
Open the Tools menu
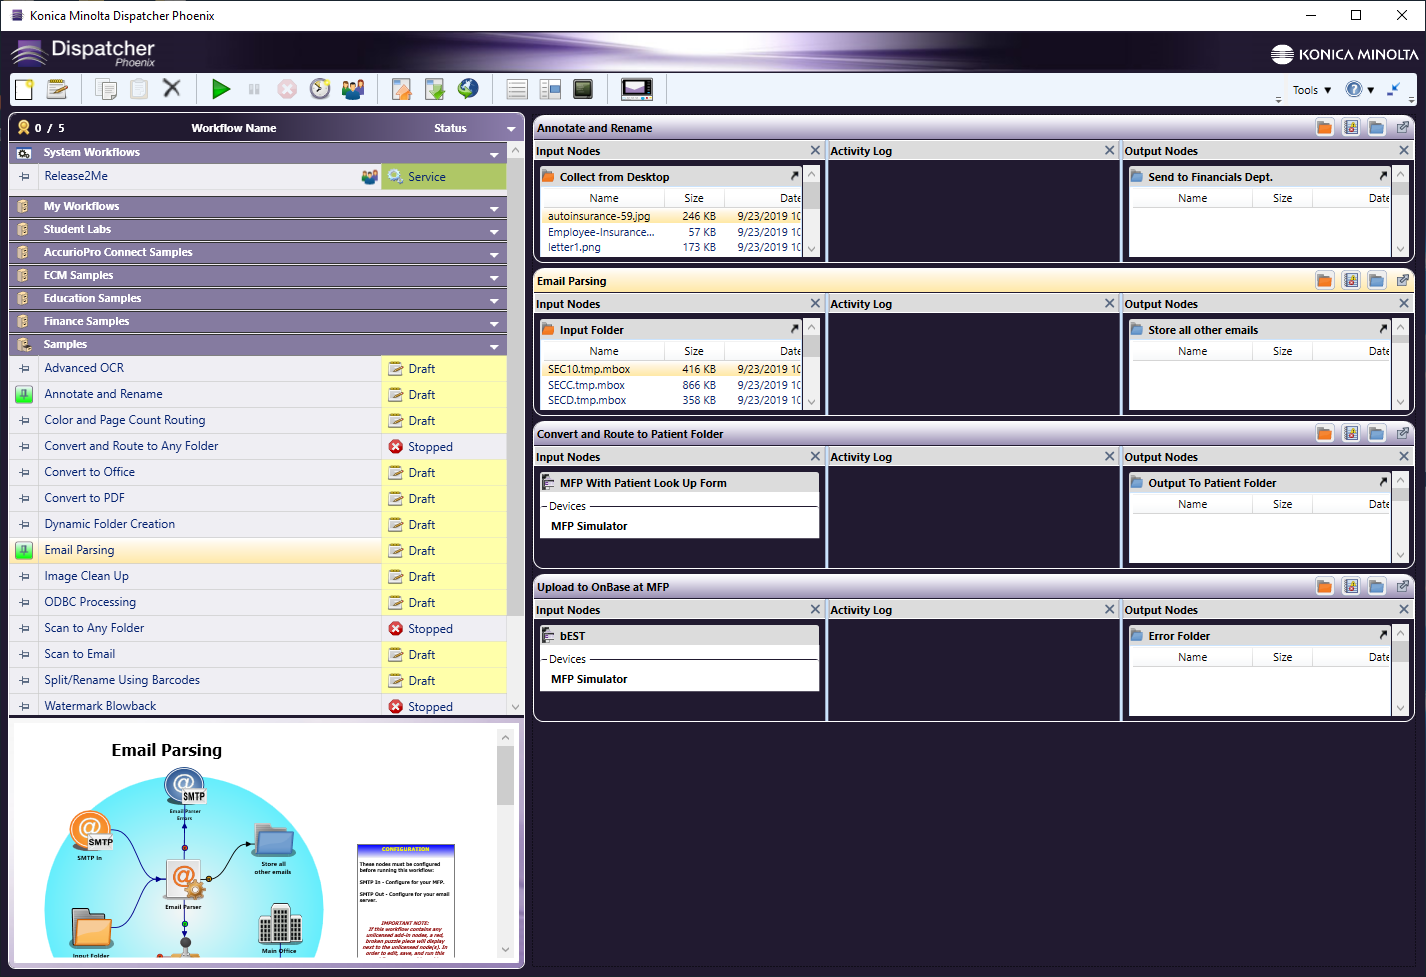pyautogui.click(x=1311, y=90)
